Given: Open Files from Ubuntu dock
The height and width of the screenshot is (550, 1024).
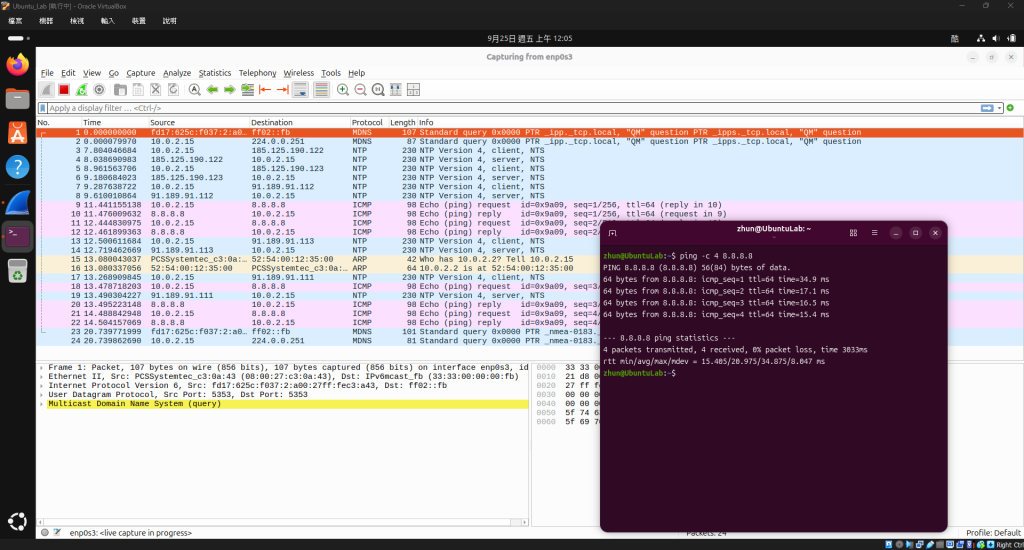Looking at the screenshot, I should pyautogui.click(x=18, y=99).
